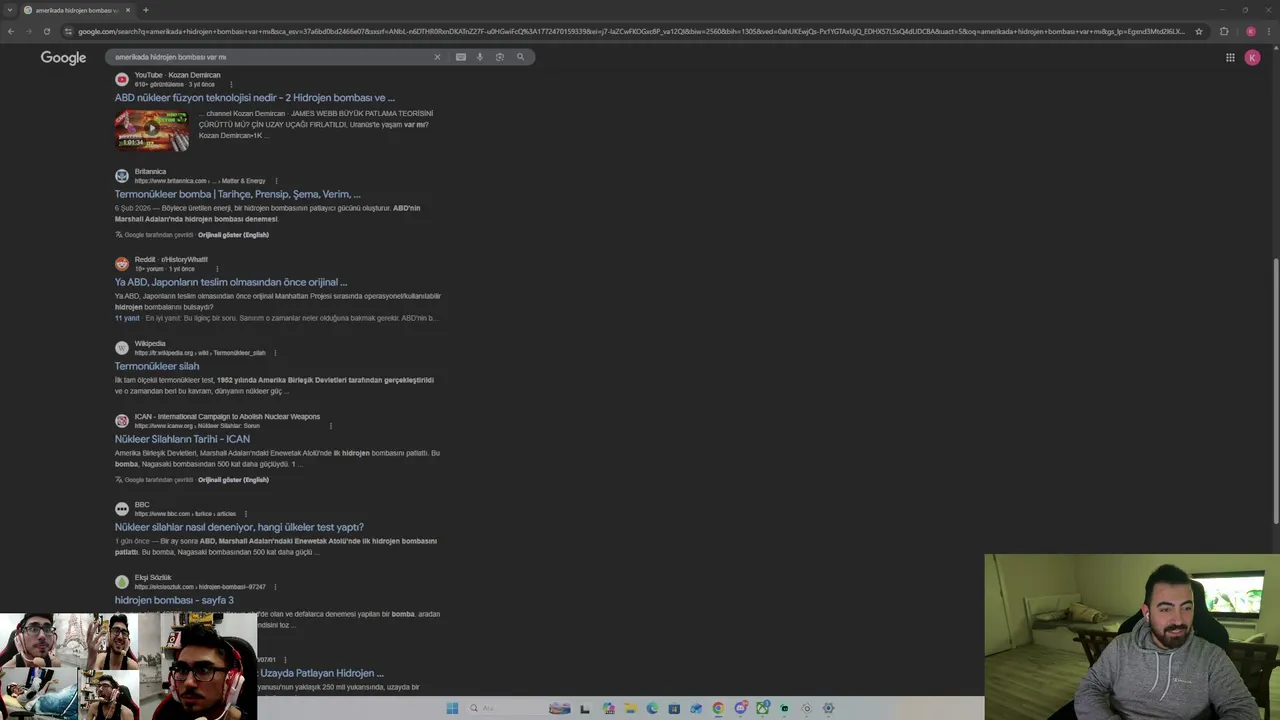
Task: Open Microsoft Edge from the taskbar
Action: 652,708
